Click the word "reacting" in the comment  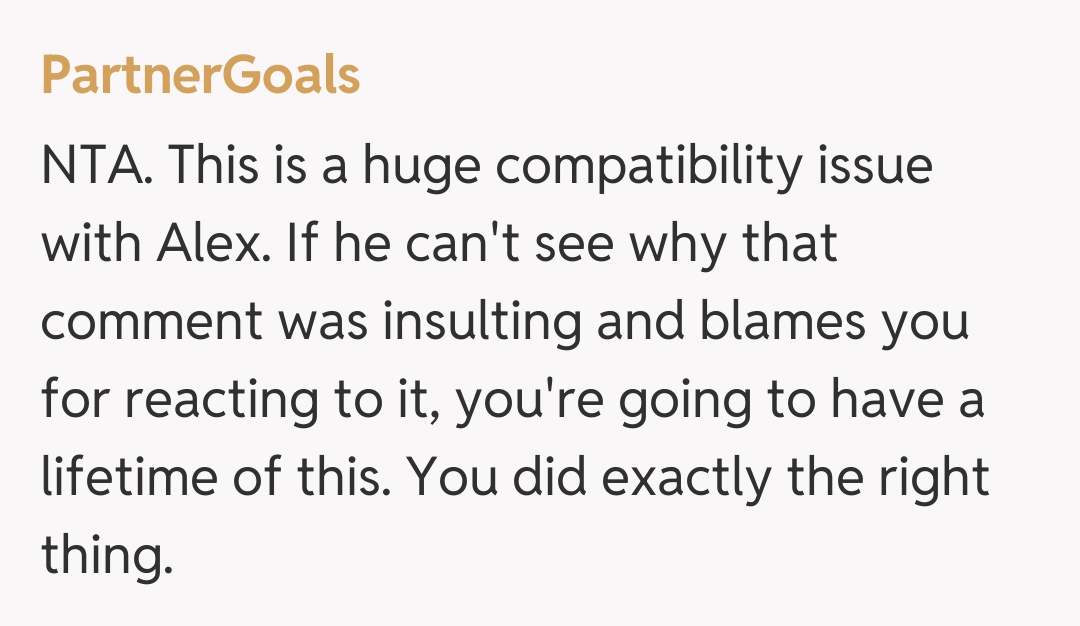tap(232, 401)
